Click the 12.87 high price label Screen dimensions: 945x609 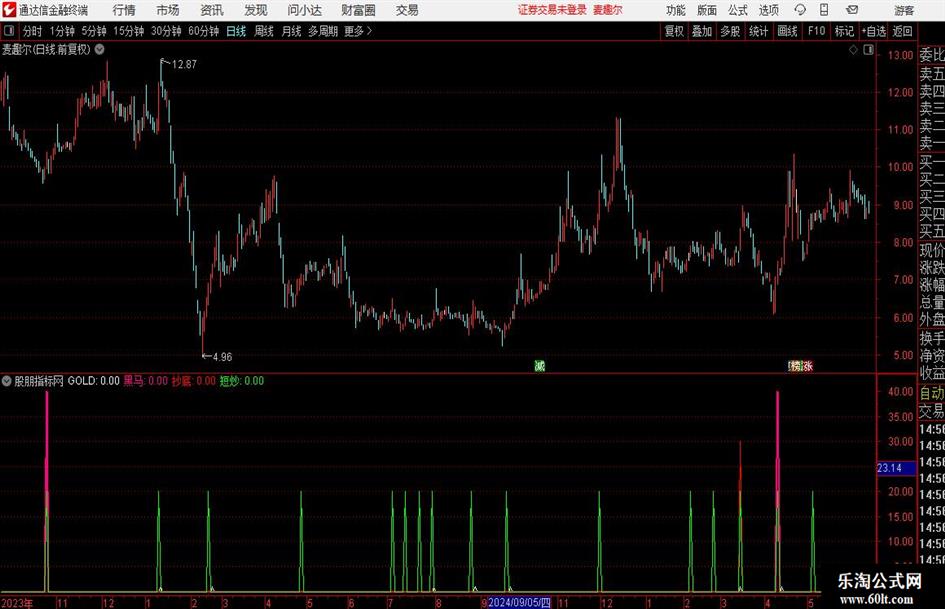(184, 64)
